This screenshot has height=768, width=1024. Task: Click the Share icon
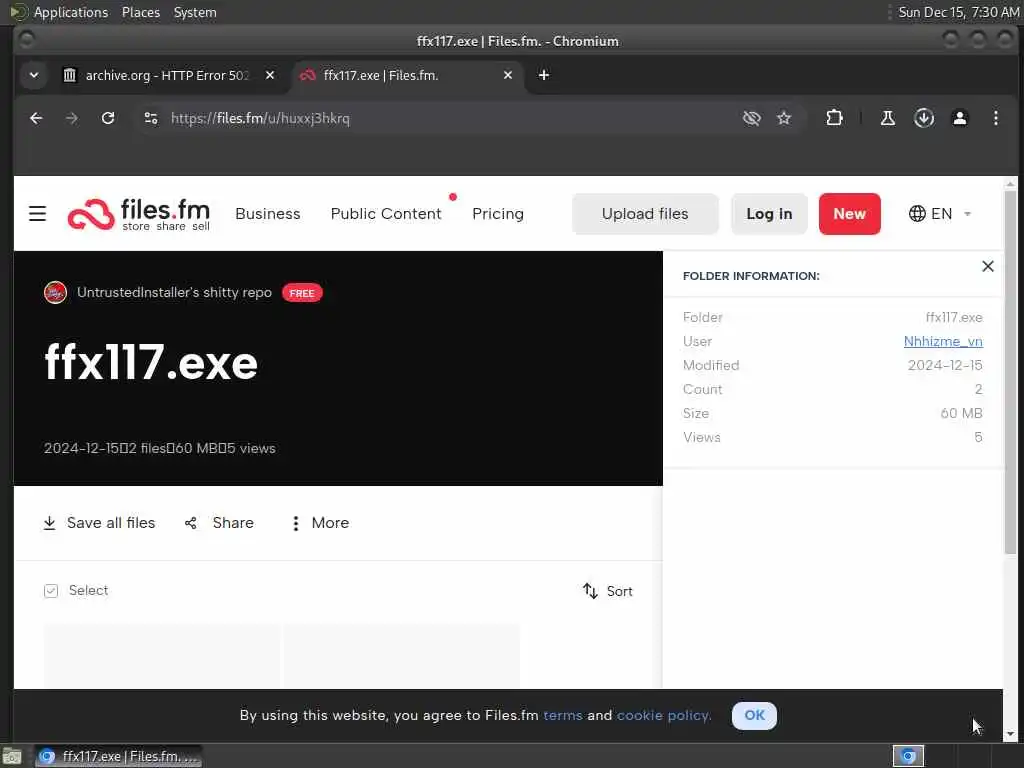[x=191, y=523]
